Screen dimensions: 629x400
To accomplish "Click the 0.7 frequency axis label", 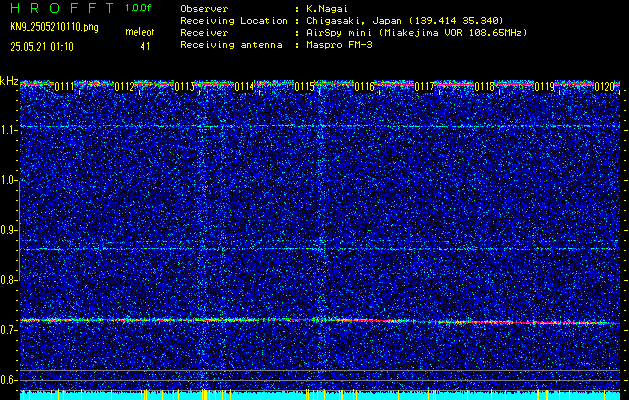I will click(8, 330).
